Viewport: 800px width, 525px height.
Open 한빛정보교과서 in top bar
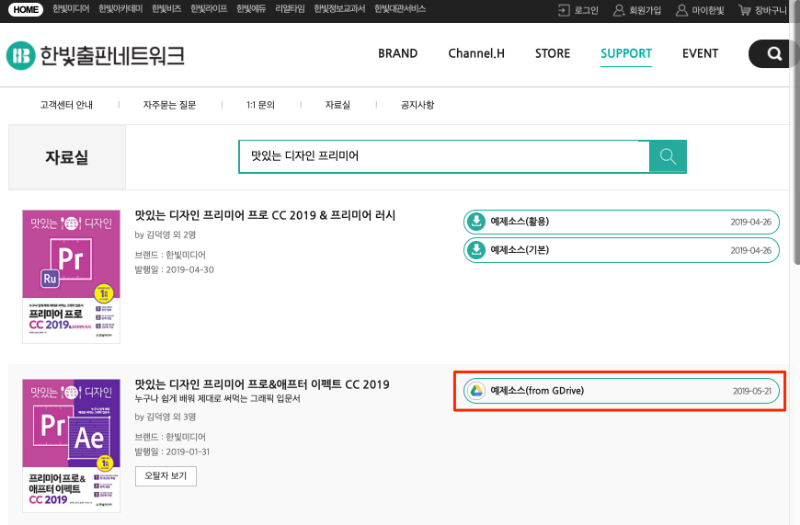click(339, 9)
